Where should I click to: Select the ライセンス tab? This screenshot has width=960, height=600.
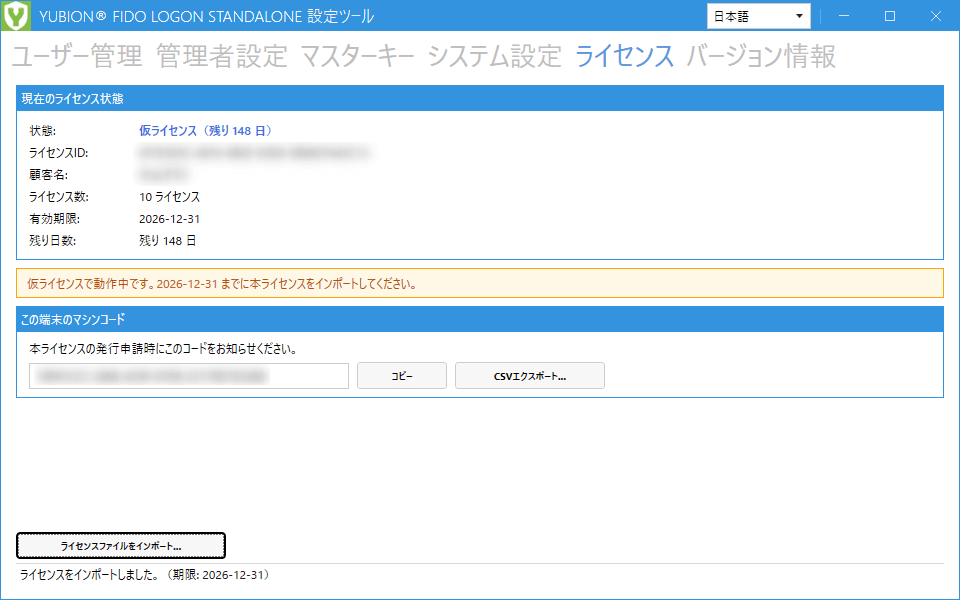[624, 56]
